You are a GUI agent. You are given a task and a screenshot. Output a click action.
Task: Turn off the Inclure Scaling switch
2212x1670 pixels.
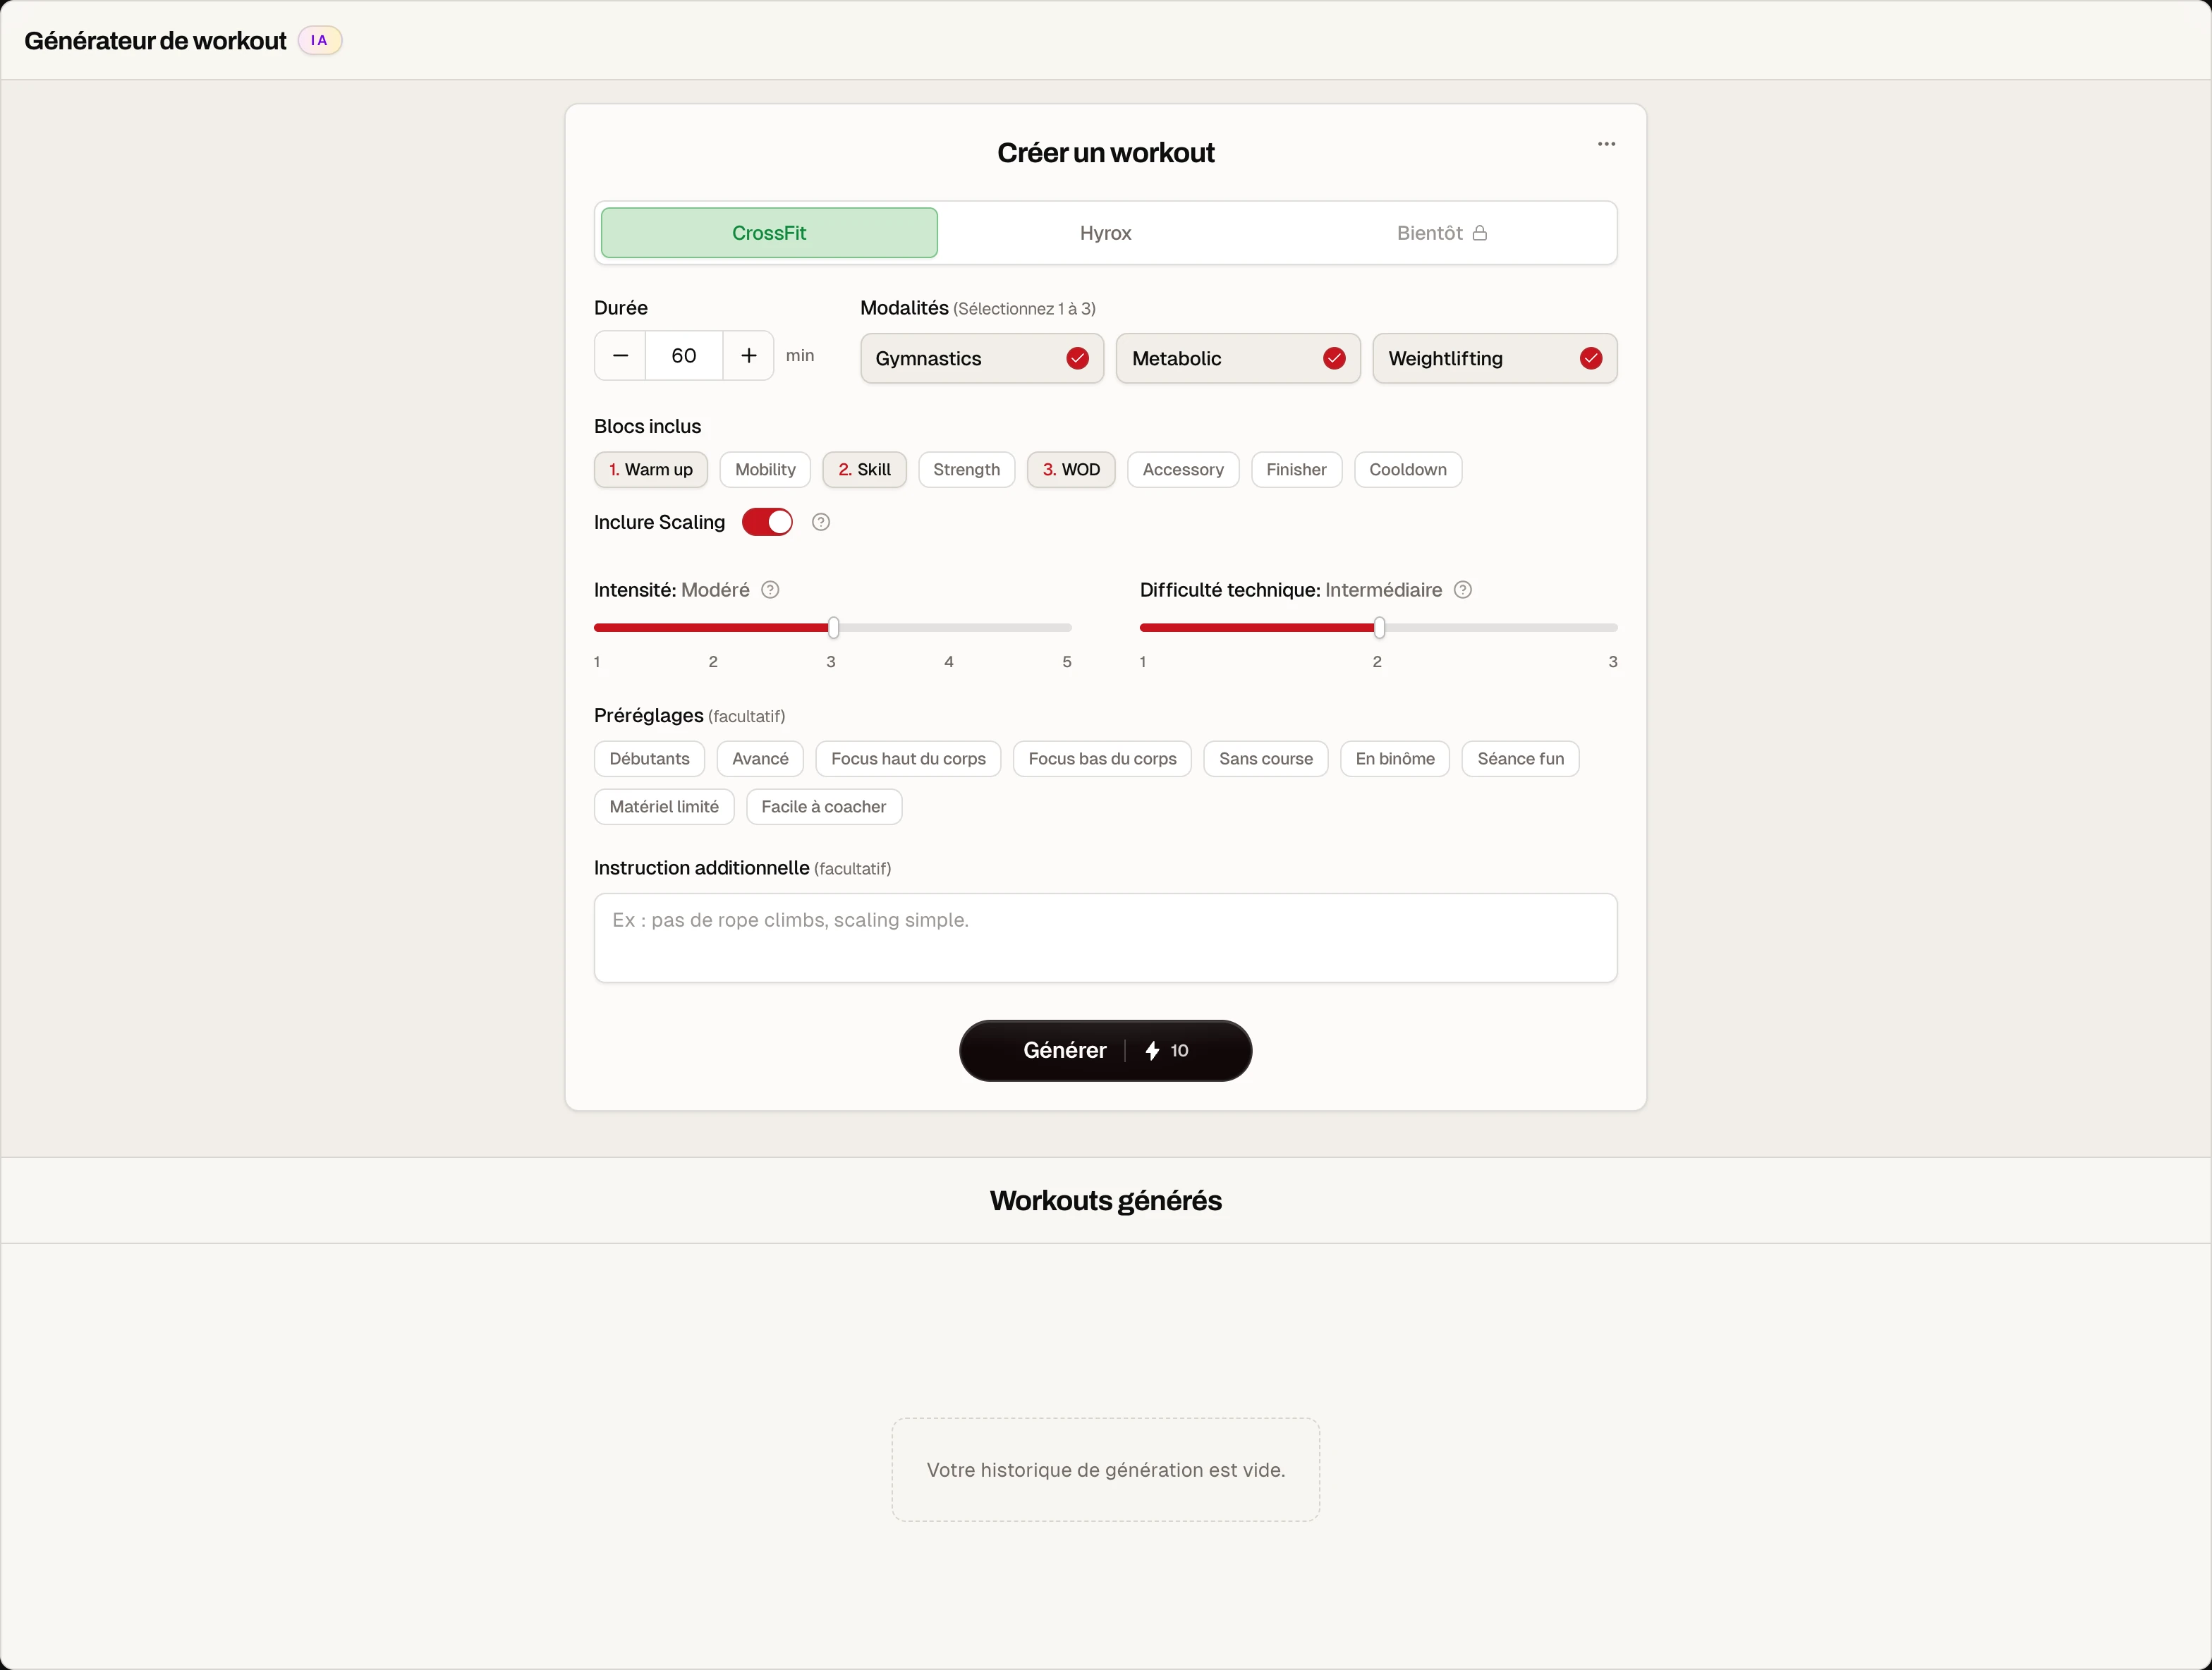pyautogui.click(x=767, y=522)
